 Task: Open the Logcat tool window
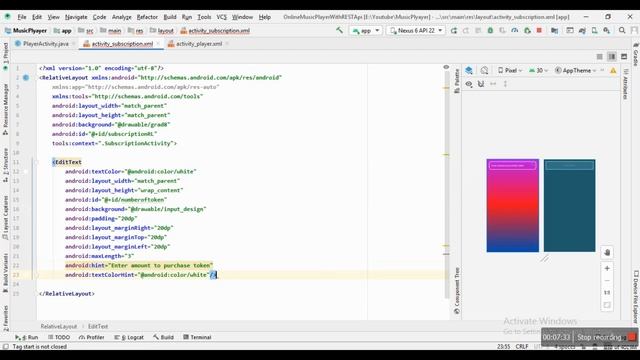129,337
